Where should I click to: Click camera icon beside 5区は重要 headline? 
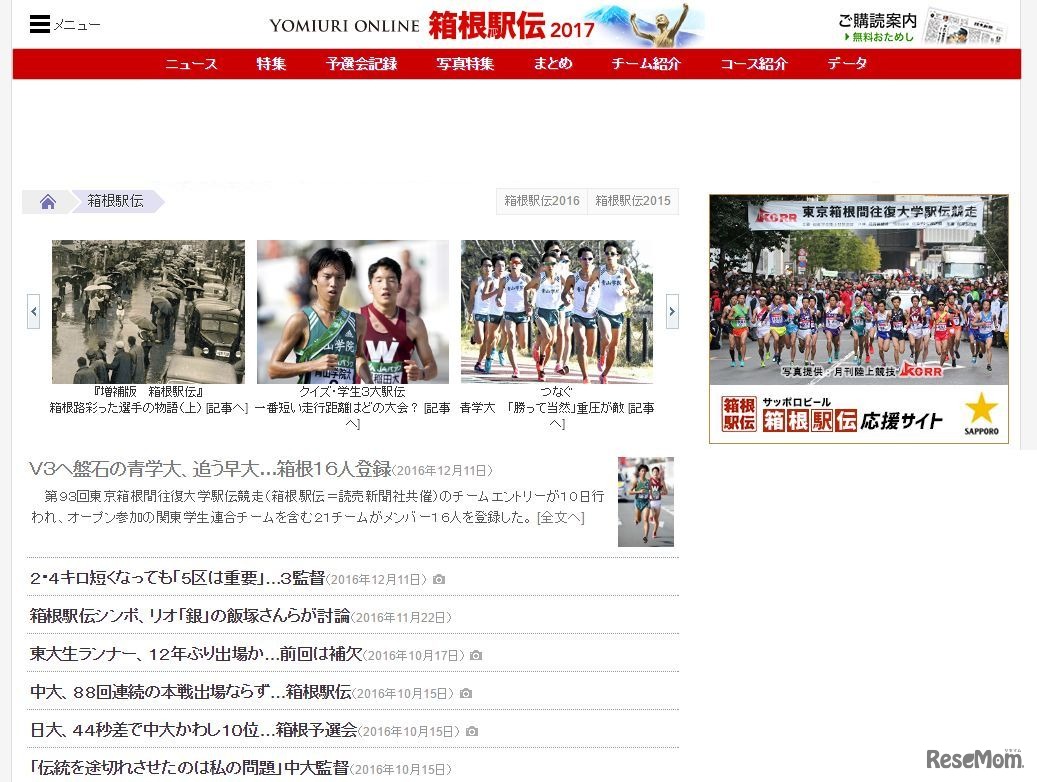point(438,580)
